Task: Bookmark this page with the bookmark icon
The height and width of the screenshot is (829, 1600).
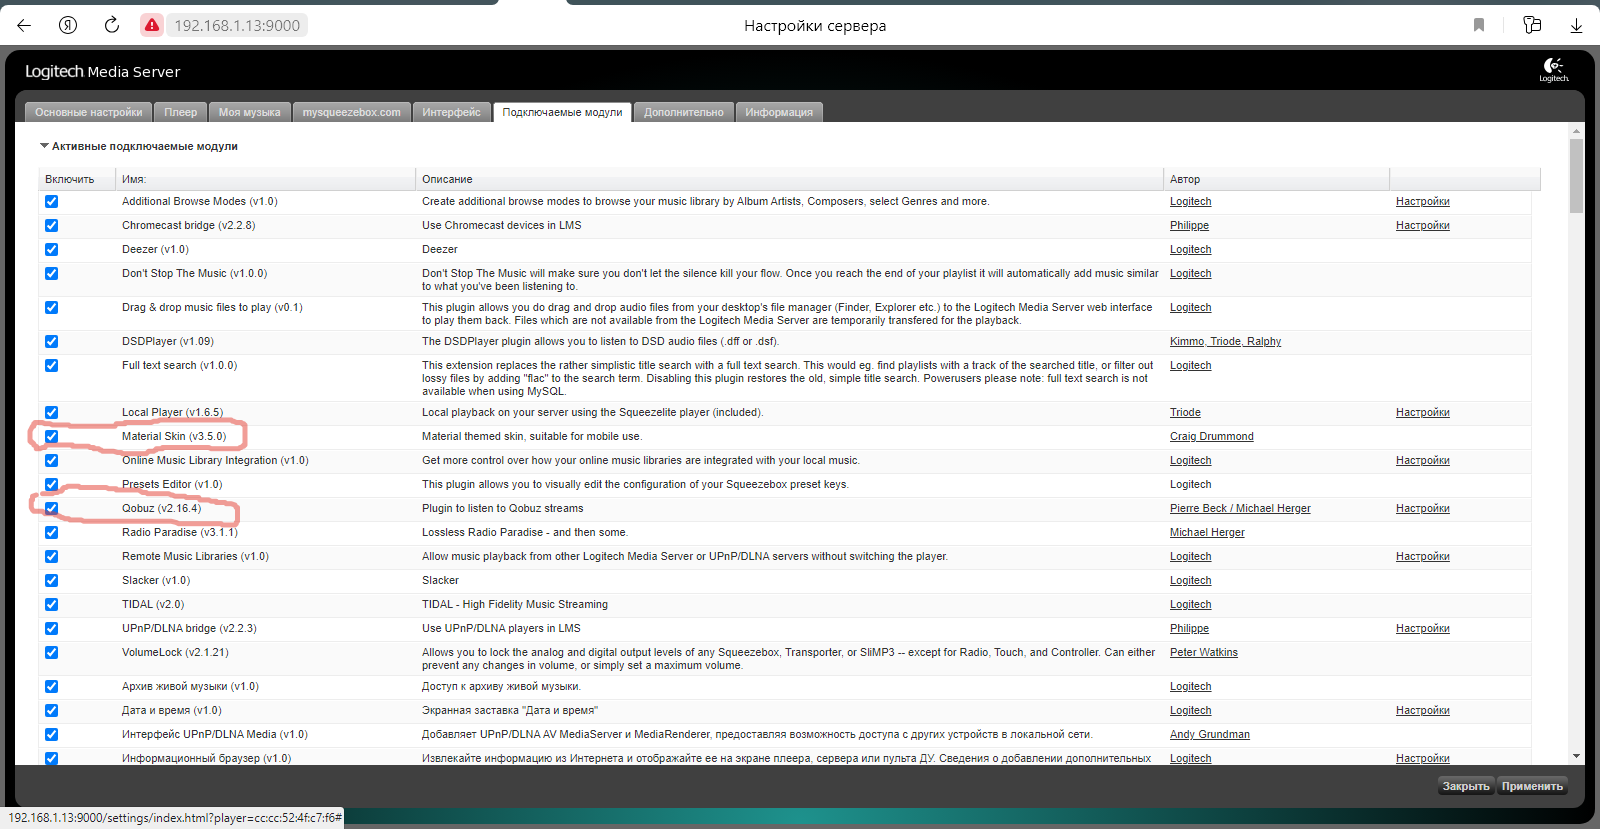Action: 1479,25
